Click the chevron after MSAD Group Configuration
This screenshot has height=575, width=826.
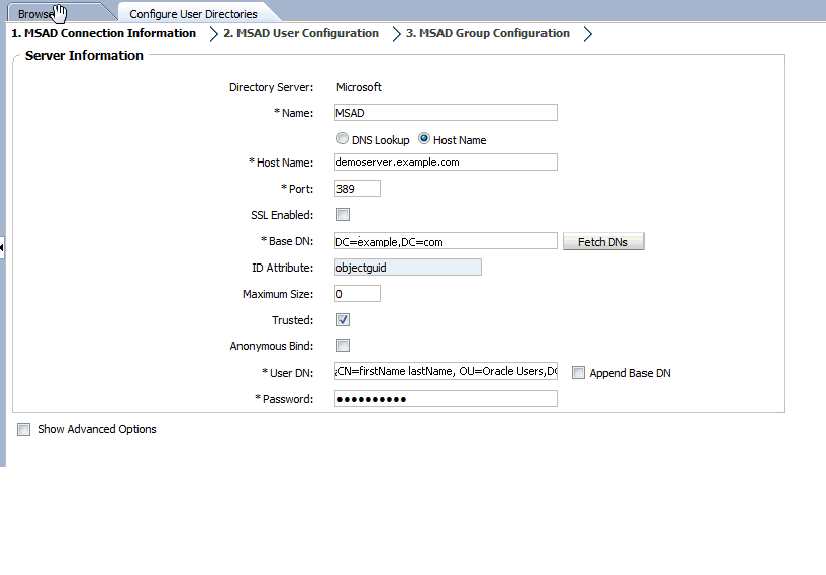click(x=588, y=34)
